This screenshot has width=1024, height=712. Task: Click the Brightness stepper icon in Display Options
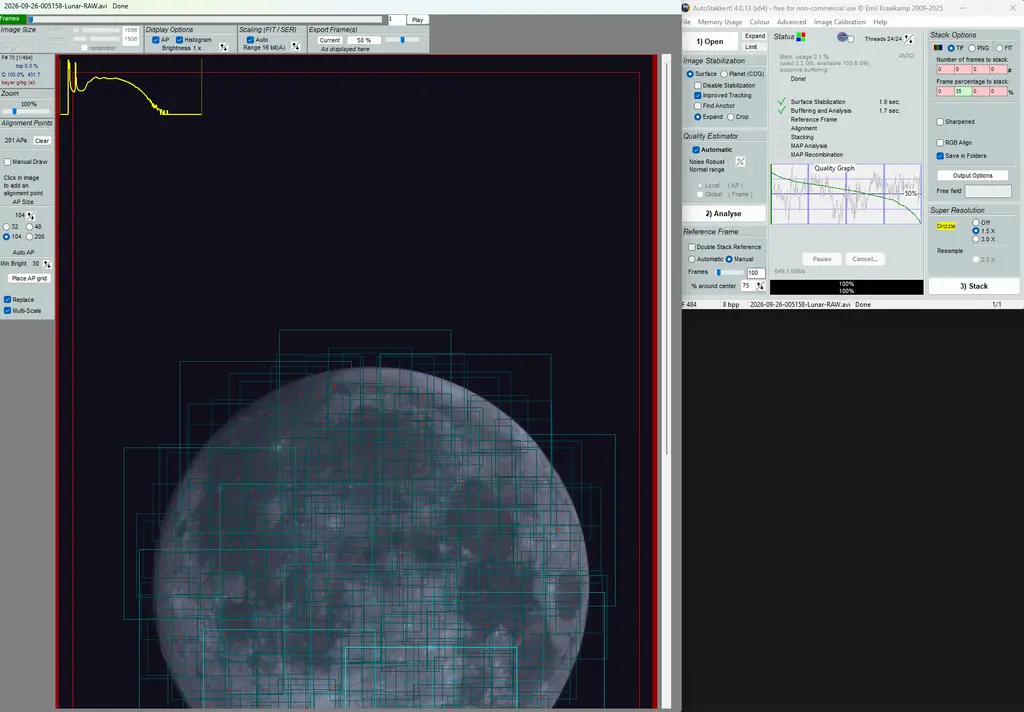tap(223, 47)
